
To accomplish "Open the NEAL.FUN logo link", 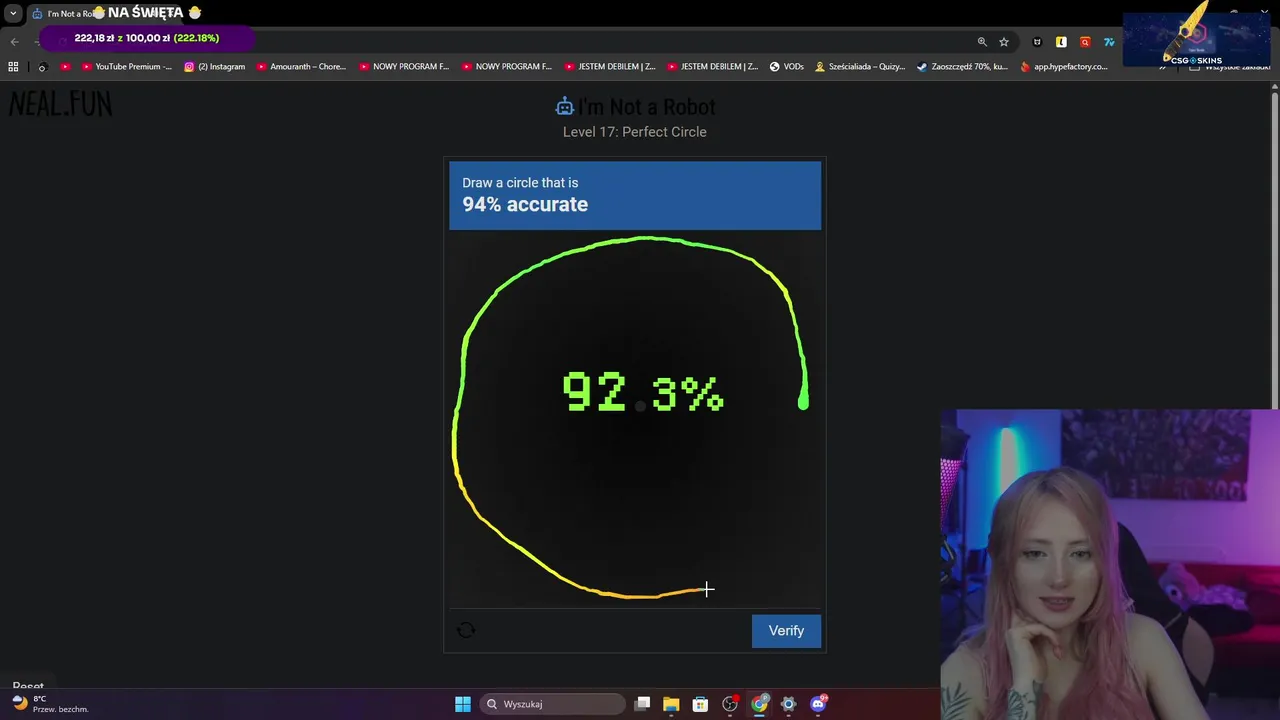I will tap(61, 104).
